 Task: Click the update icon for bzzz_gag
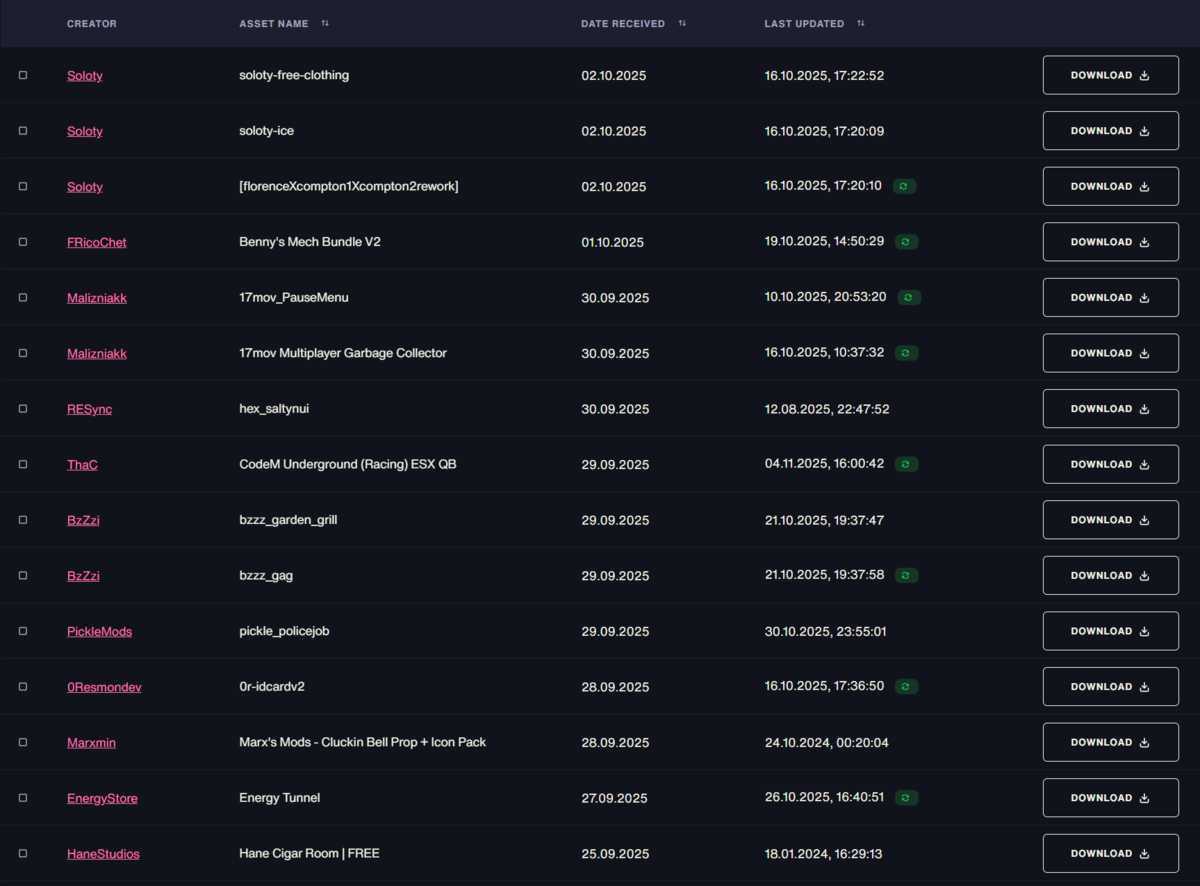[906, 575]
